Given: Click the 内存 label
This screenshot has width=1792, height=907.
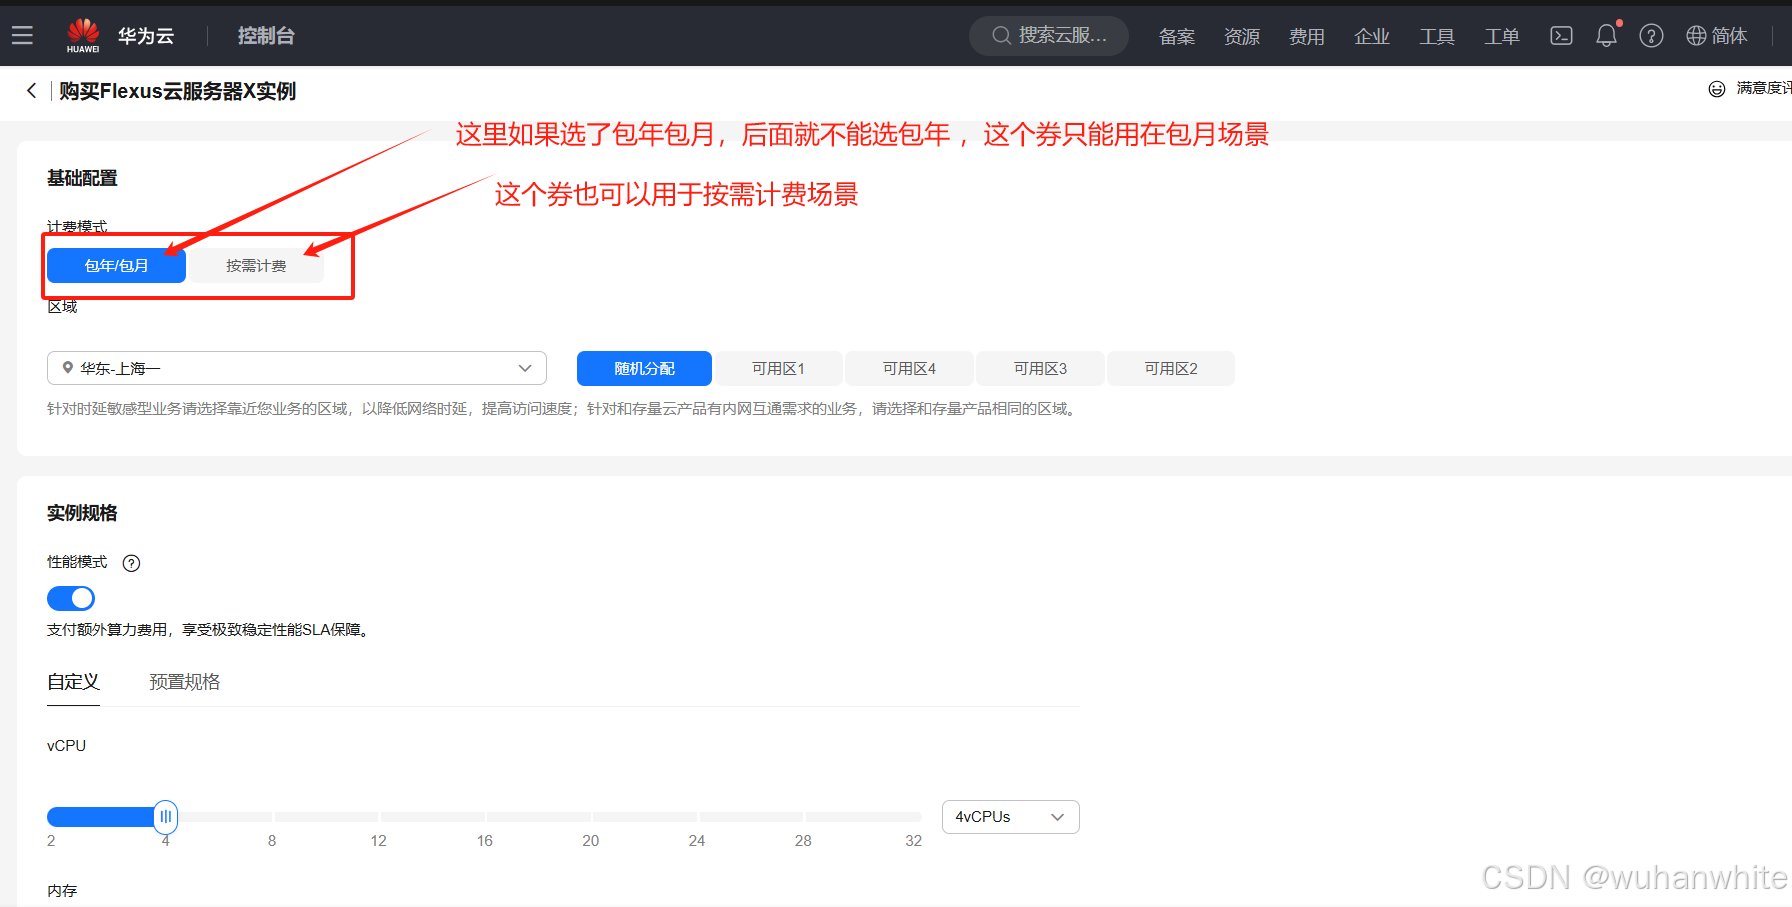Looking at the screenshot, I should click(x=62, y=891).
